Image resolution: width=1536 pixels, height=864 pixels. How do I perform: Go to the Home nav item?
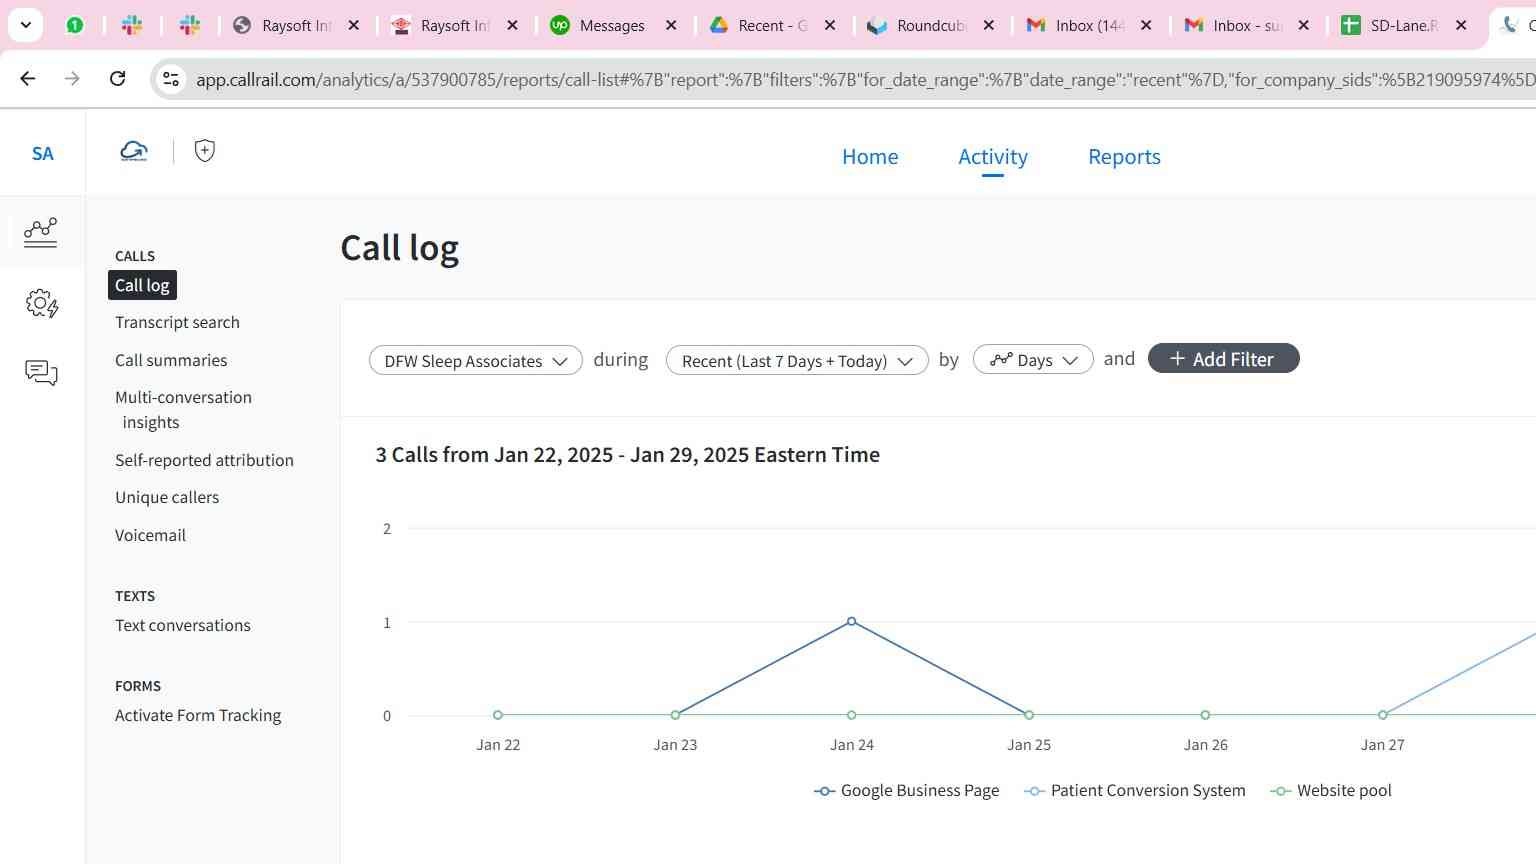(x=870, y=157)
